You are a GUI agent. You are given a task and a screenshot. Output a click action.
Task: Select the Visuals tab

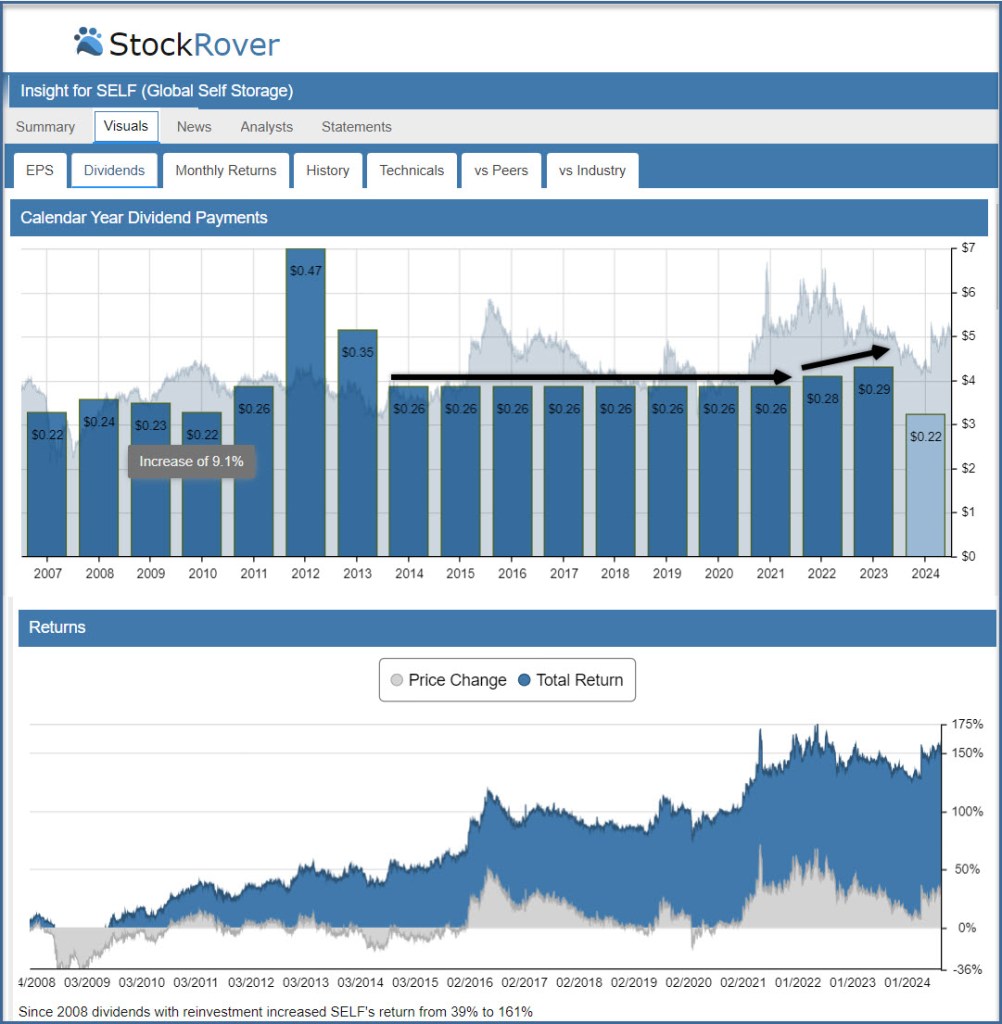click(126, 126)
